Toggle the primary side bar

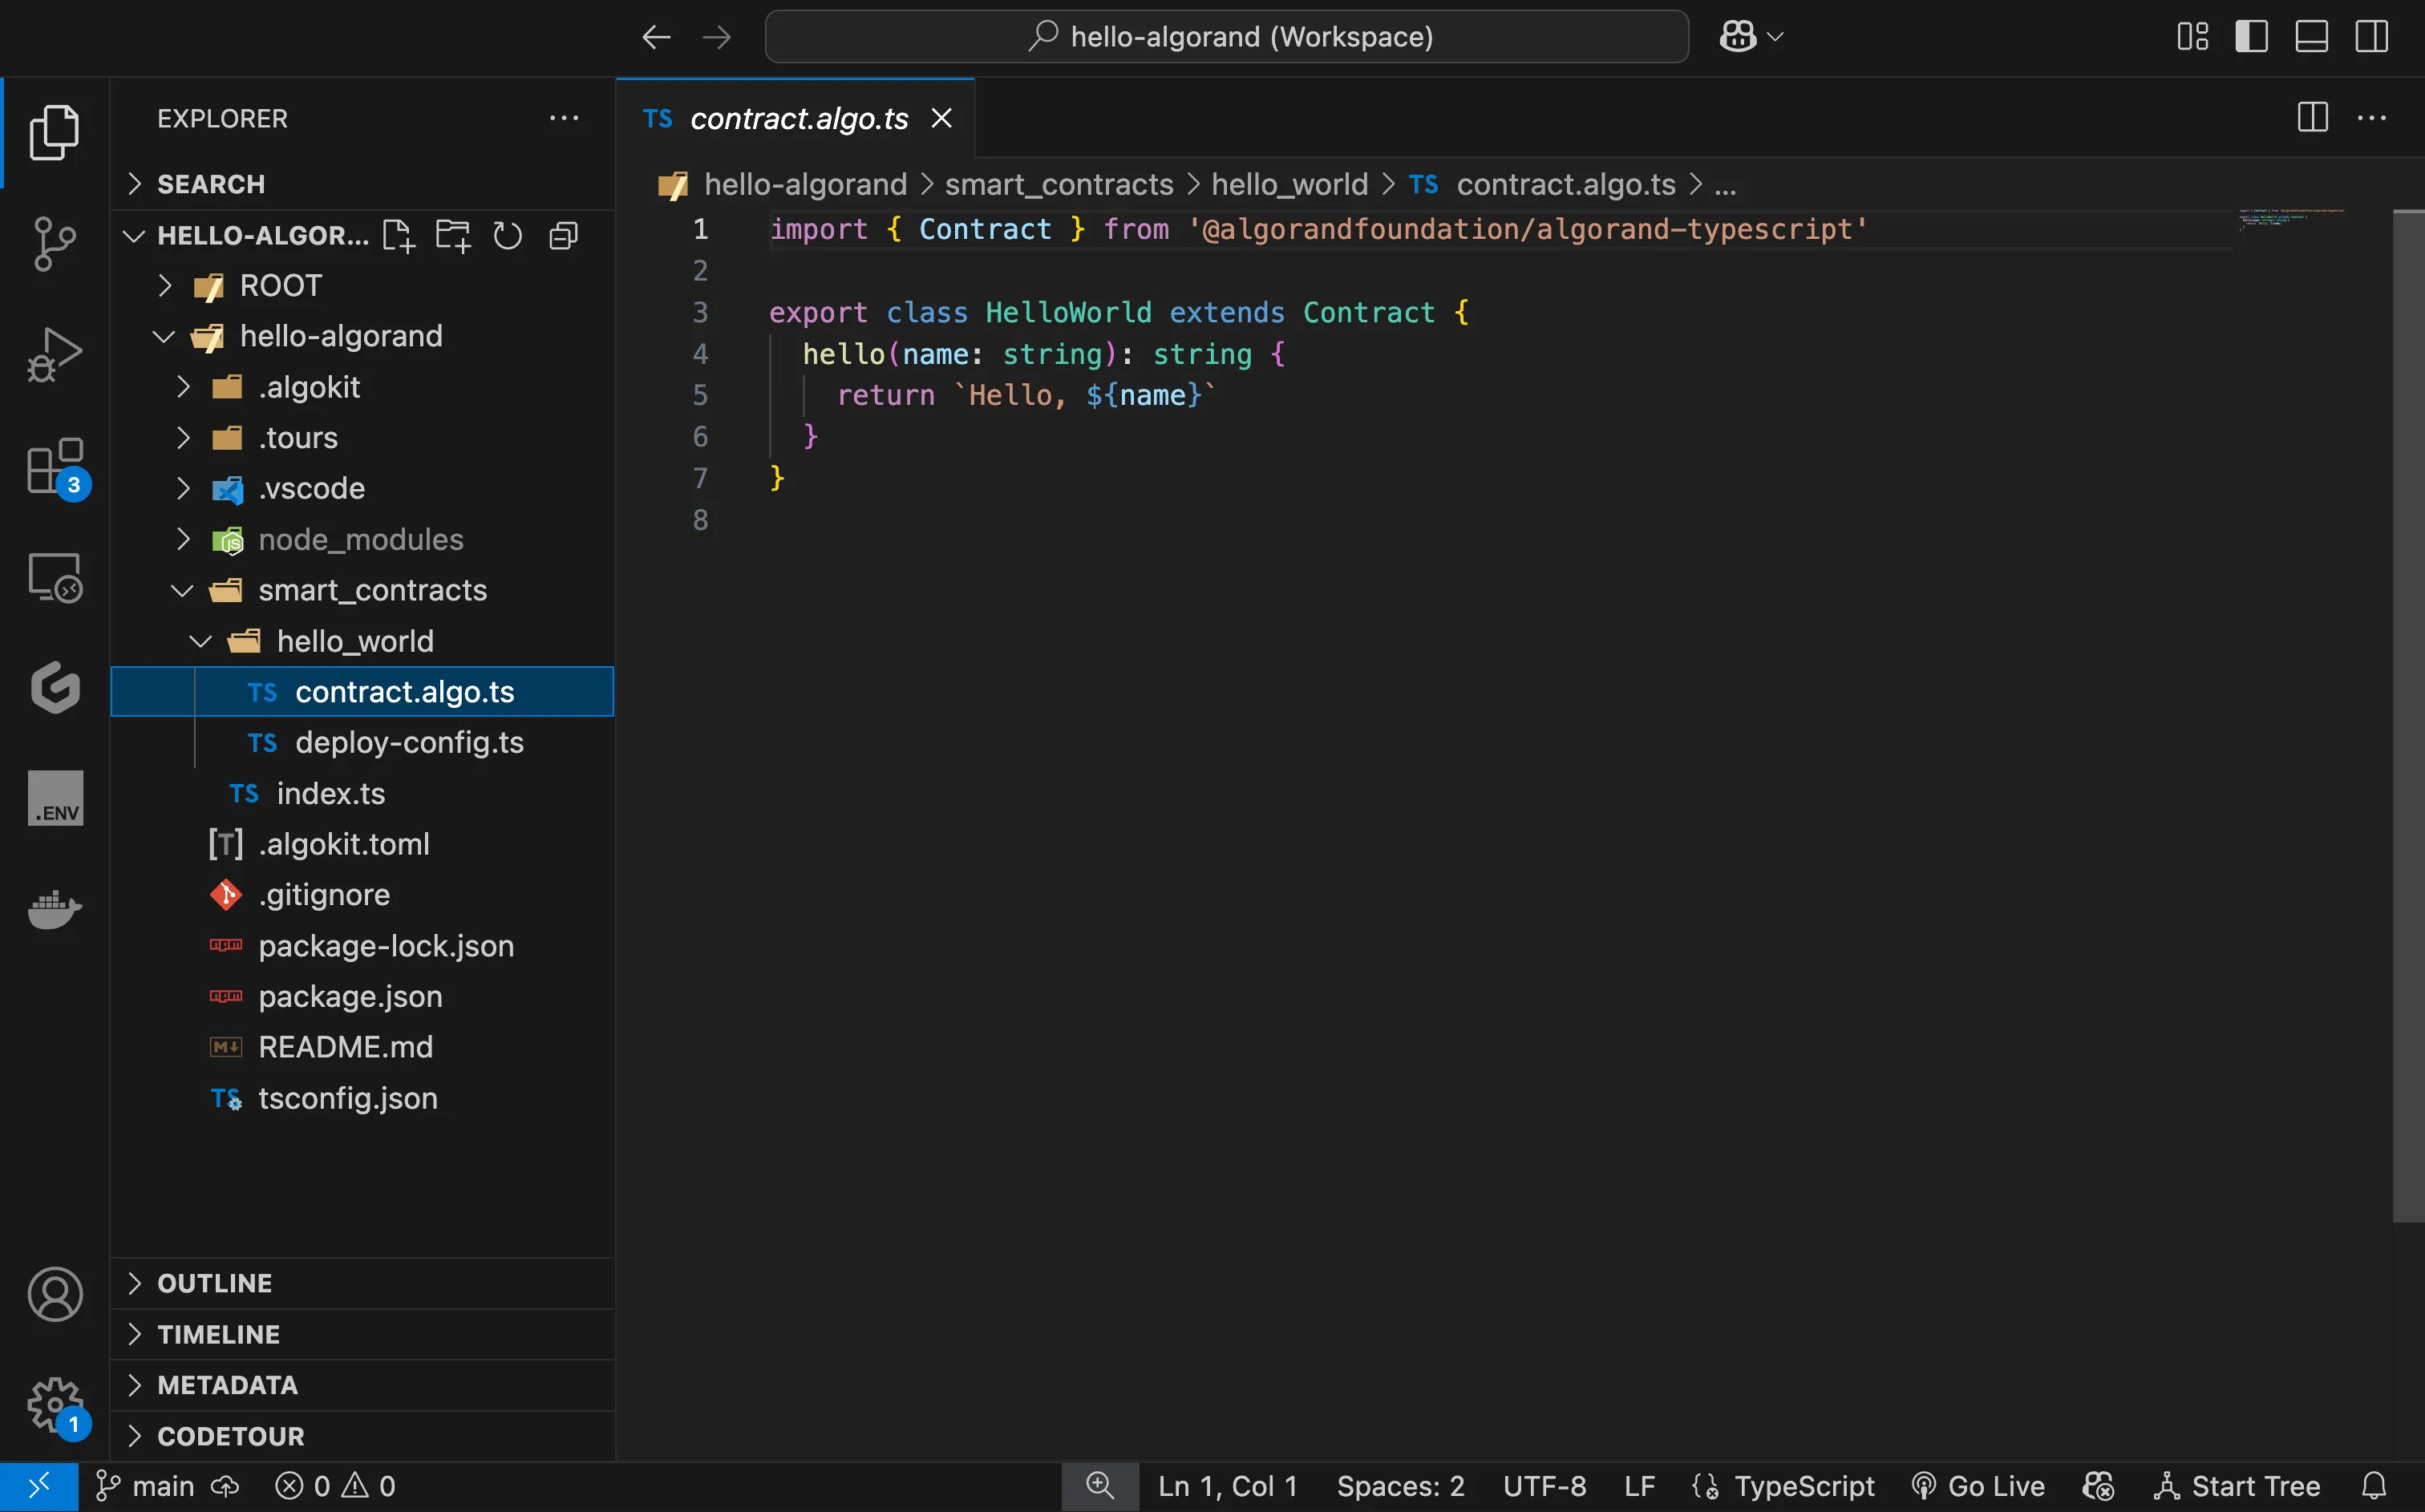point(2251,37)
